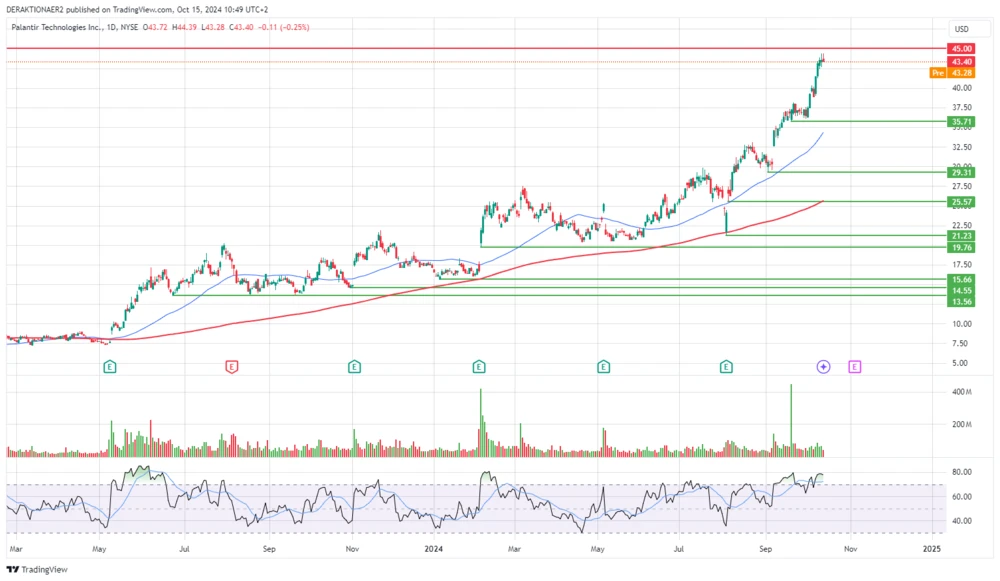Image resolution: width=1000 pixels, height=581 pixels.
Task: Open the USD currency selector
Action: coord(962,29)
